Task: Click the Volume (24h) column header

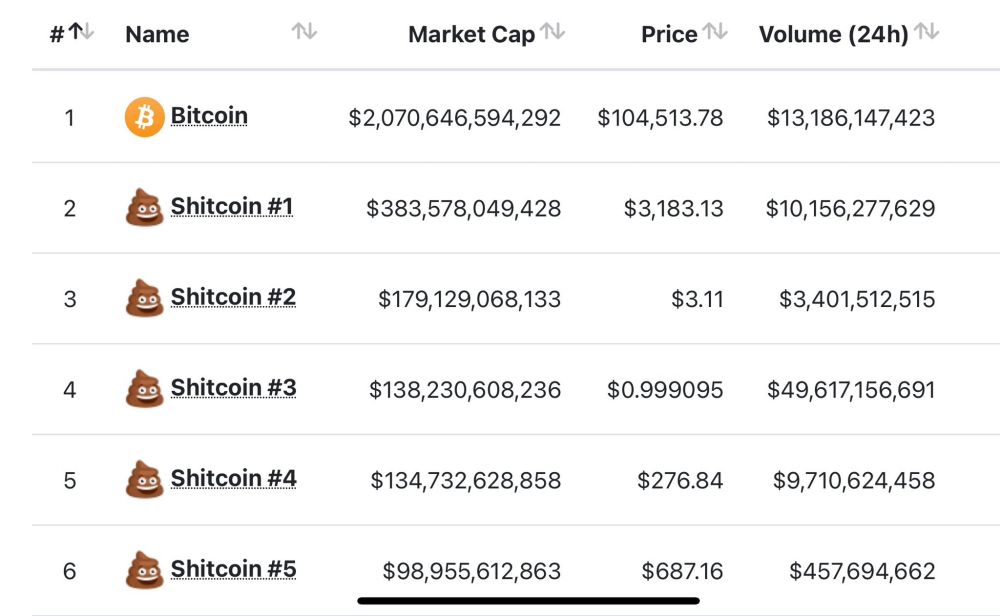Action: (834, 34)
